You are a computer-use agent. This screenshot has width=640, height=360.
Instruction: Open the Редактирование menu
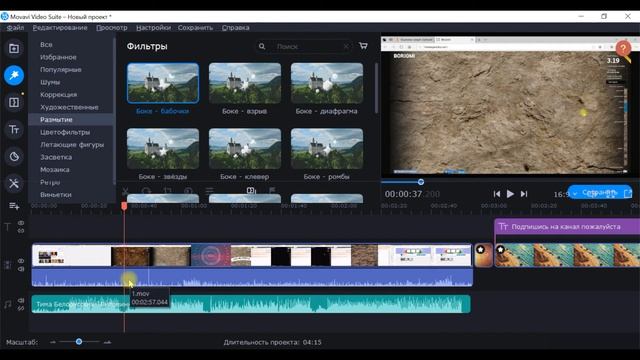(60, 28)
